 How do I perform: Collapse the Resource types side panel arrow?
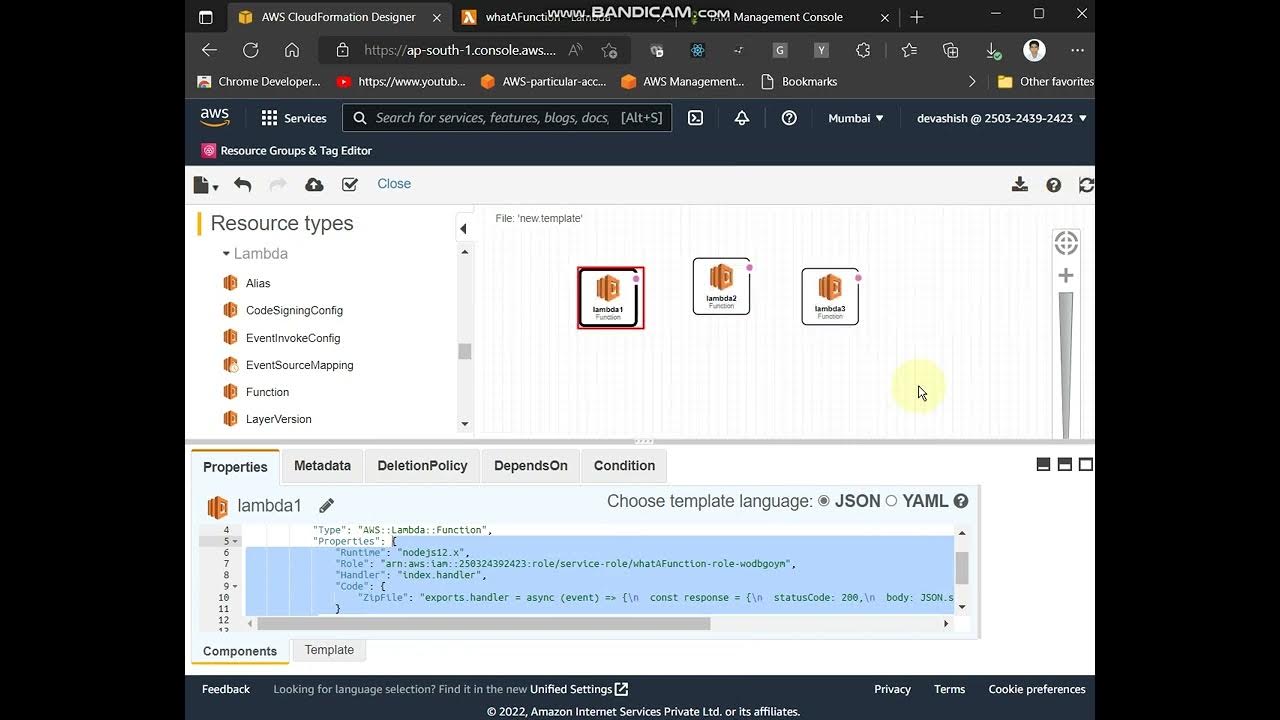pos(463,229)
